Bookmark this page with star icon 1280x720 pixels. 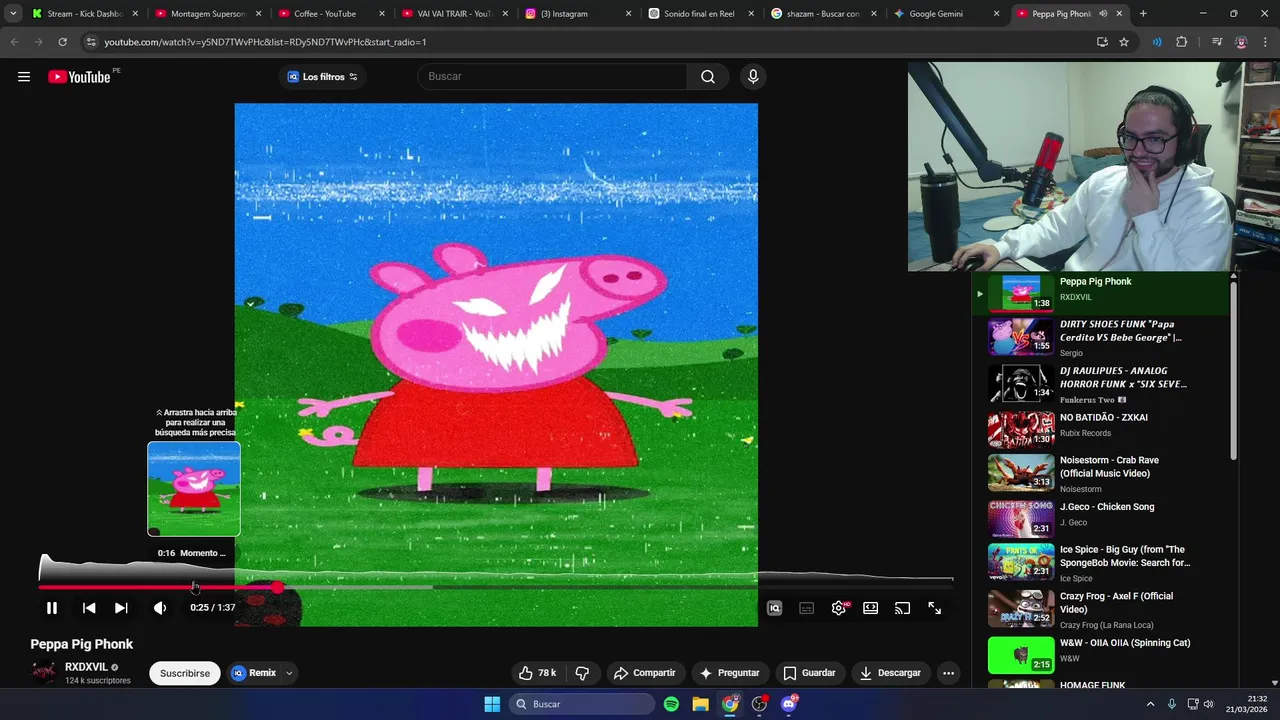click(1124, 42)
